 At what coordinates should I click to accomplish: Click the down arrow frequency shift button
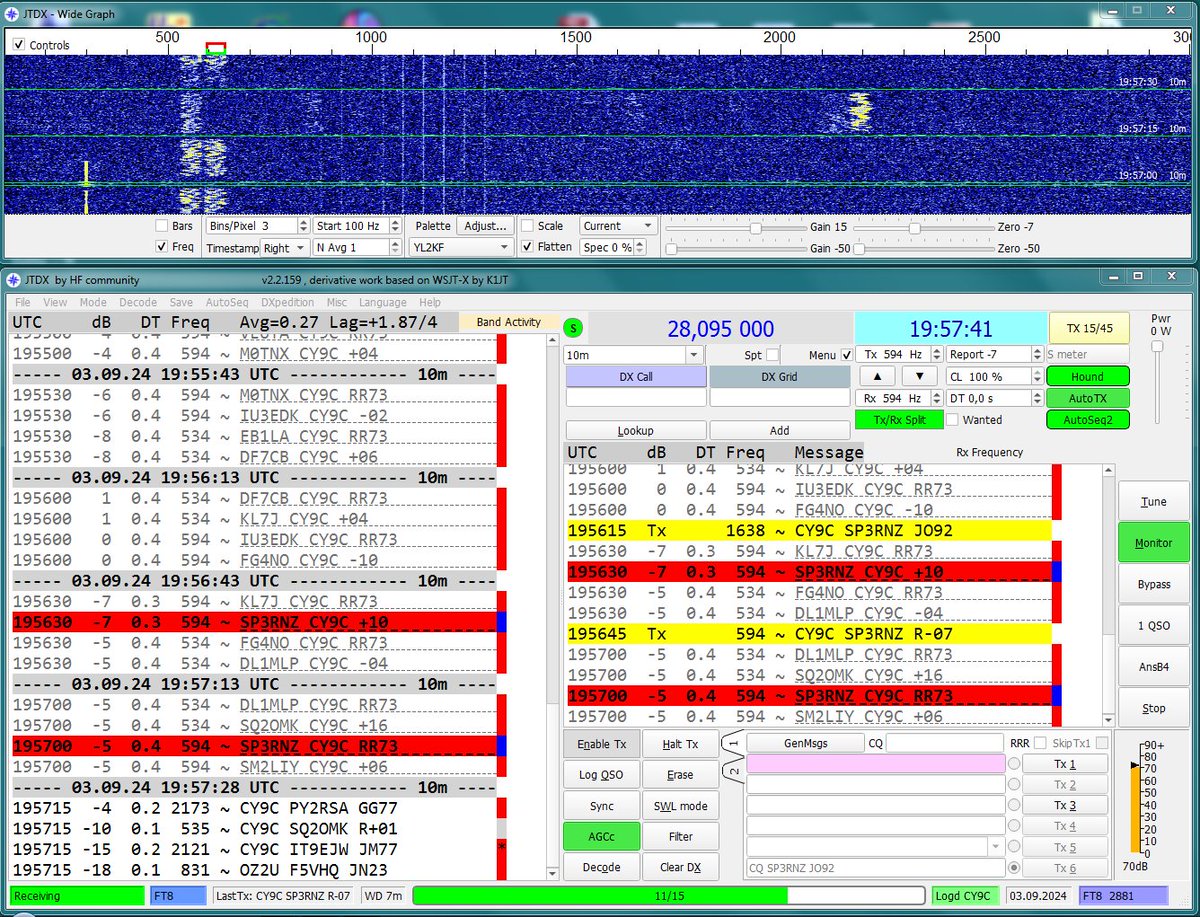[919, 376]
